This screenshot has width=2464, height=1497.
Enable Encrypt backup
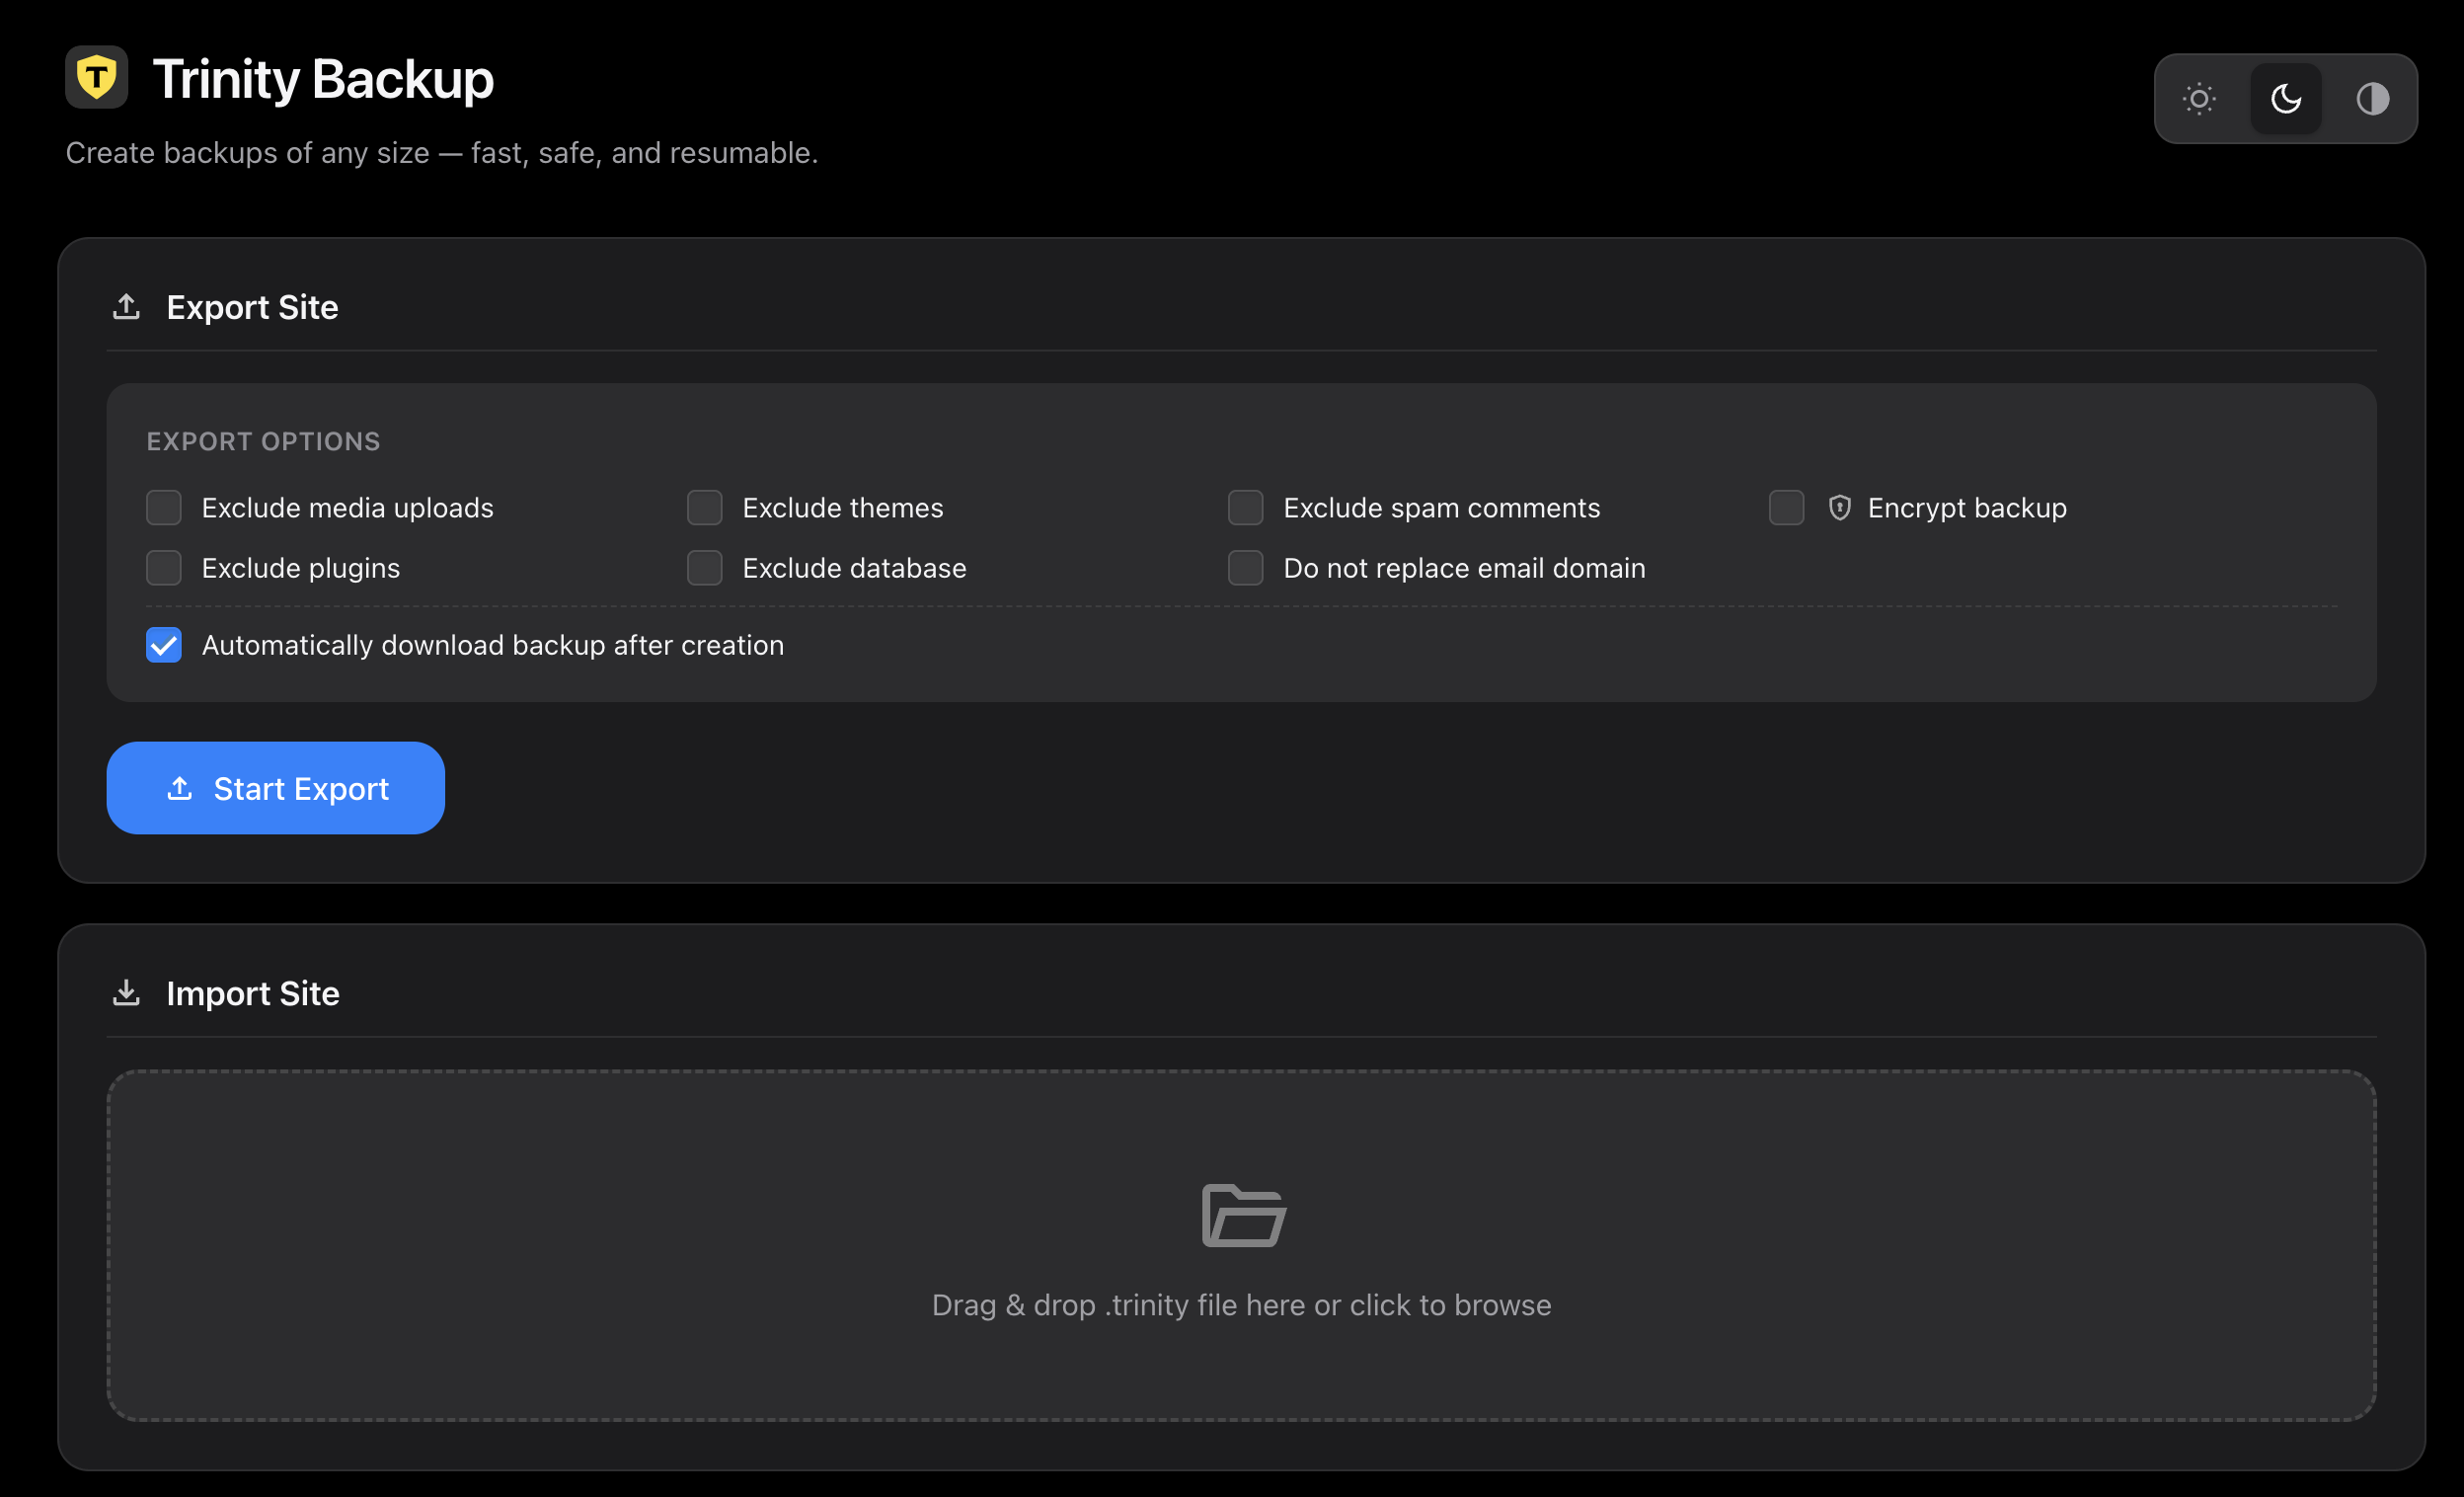(x=1786, y=507)
